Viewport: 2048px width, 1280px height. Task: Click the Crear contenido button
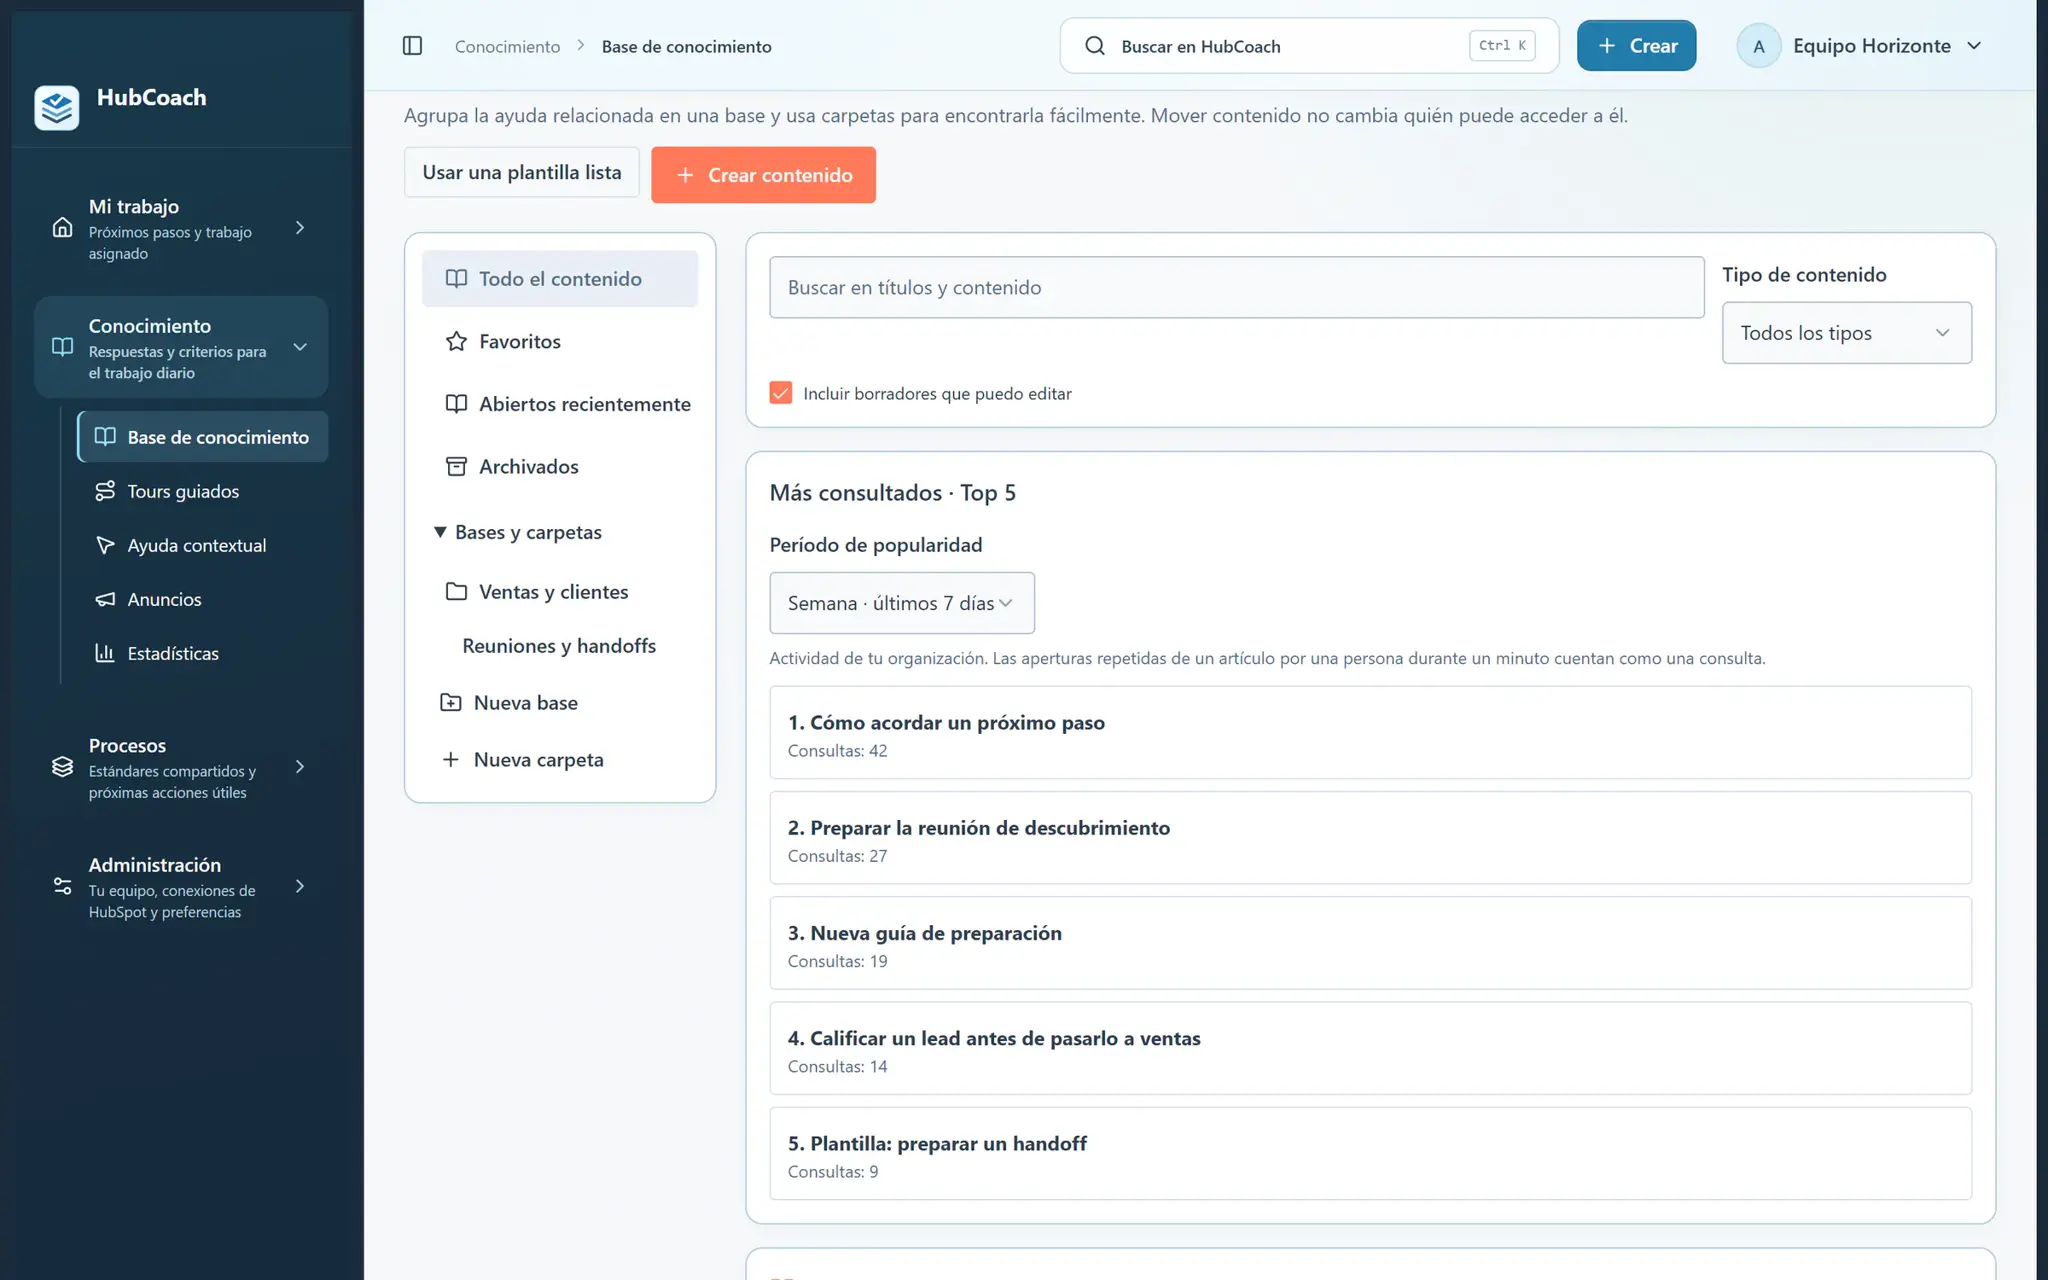pyautogui.click(x=763, y=175)
